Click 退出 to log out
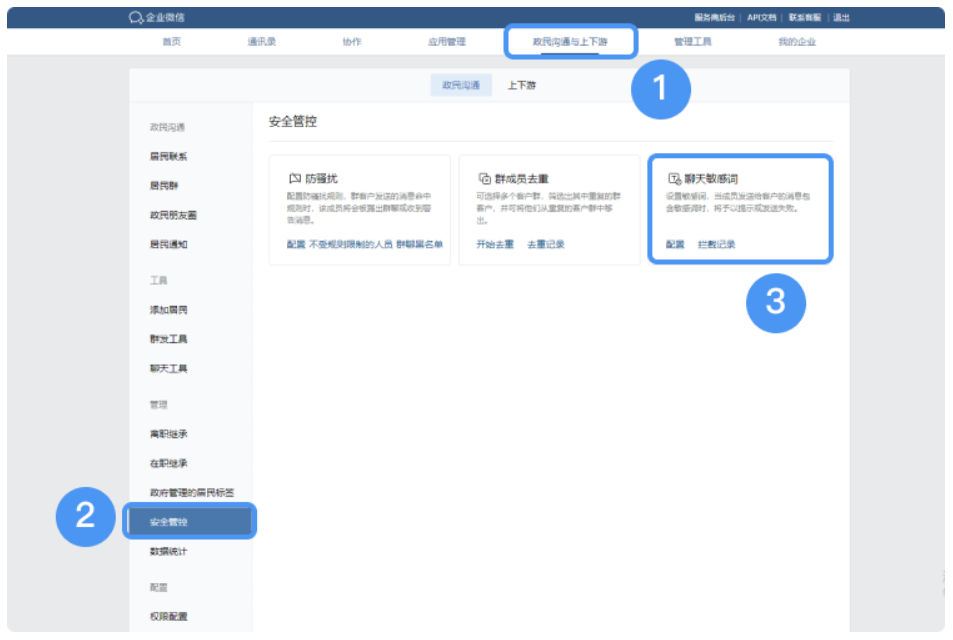This screenshot has height=640, width=953. [x=841, y=18]
